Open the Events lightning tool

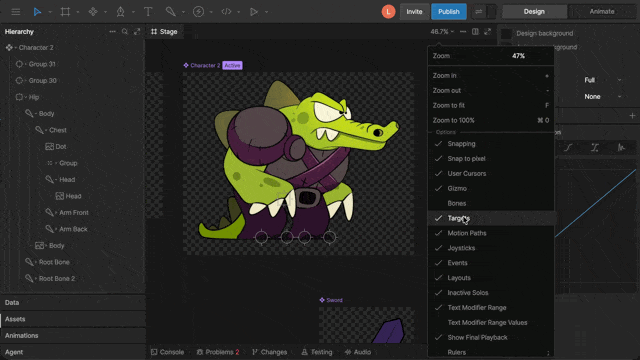pos(198,11)
